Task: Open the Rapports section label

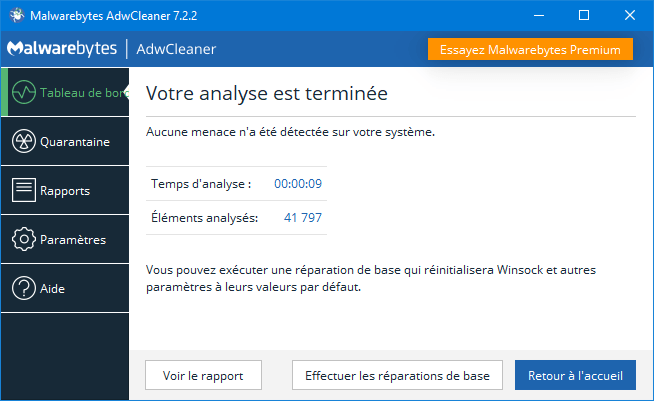Action: tap(65, 191)
